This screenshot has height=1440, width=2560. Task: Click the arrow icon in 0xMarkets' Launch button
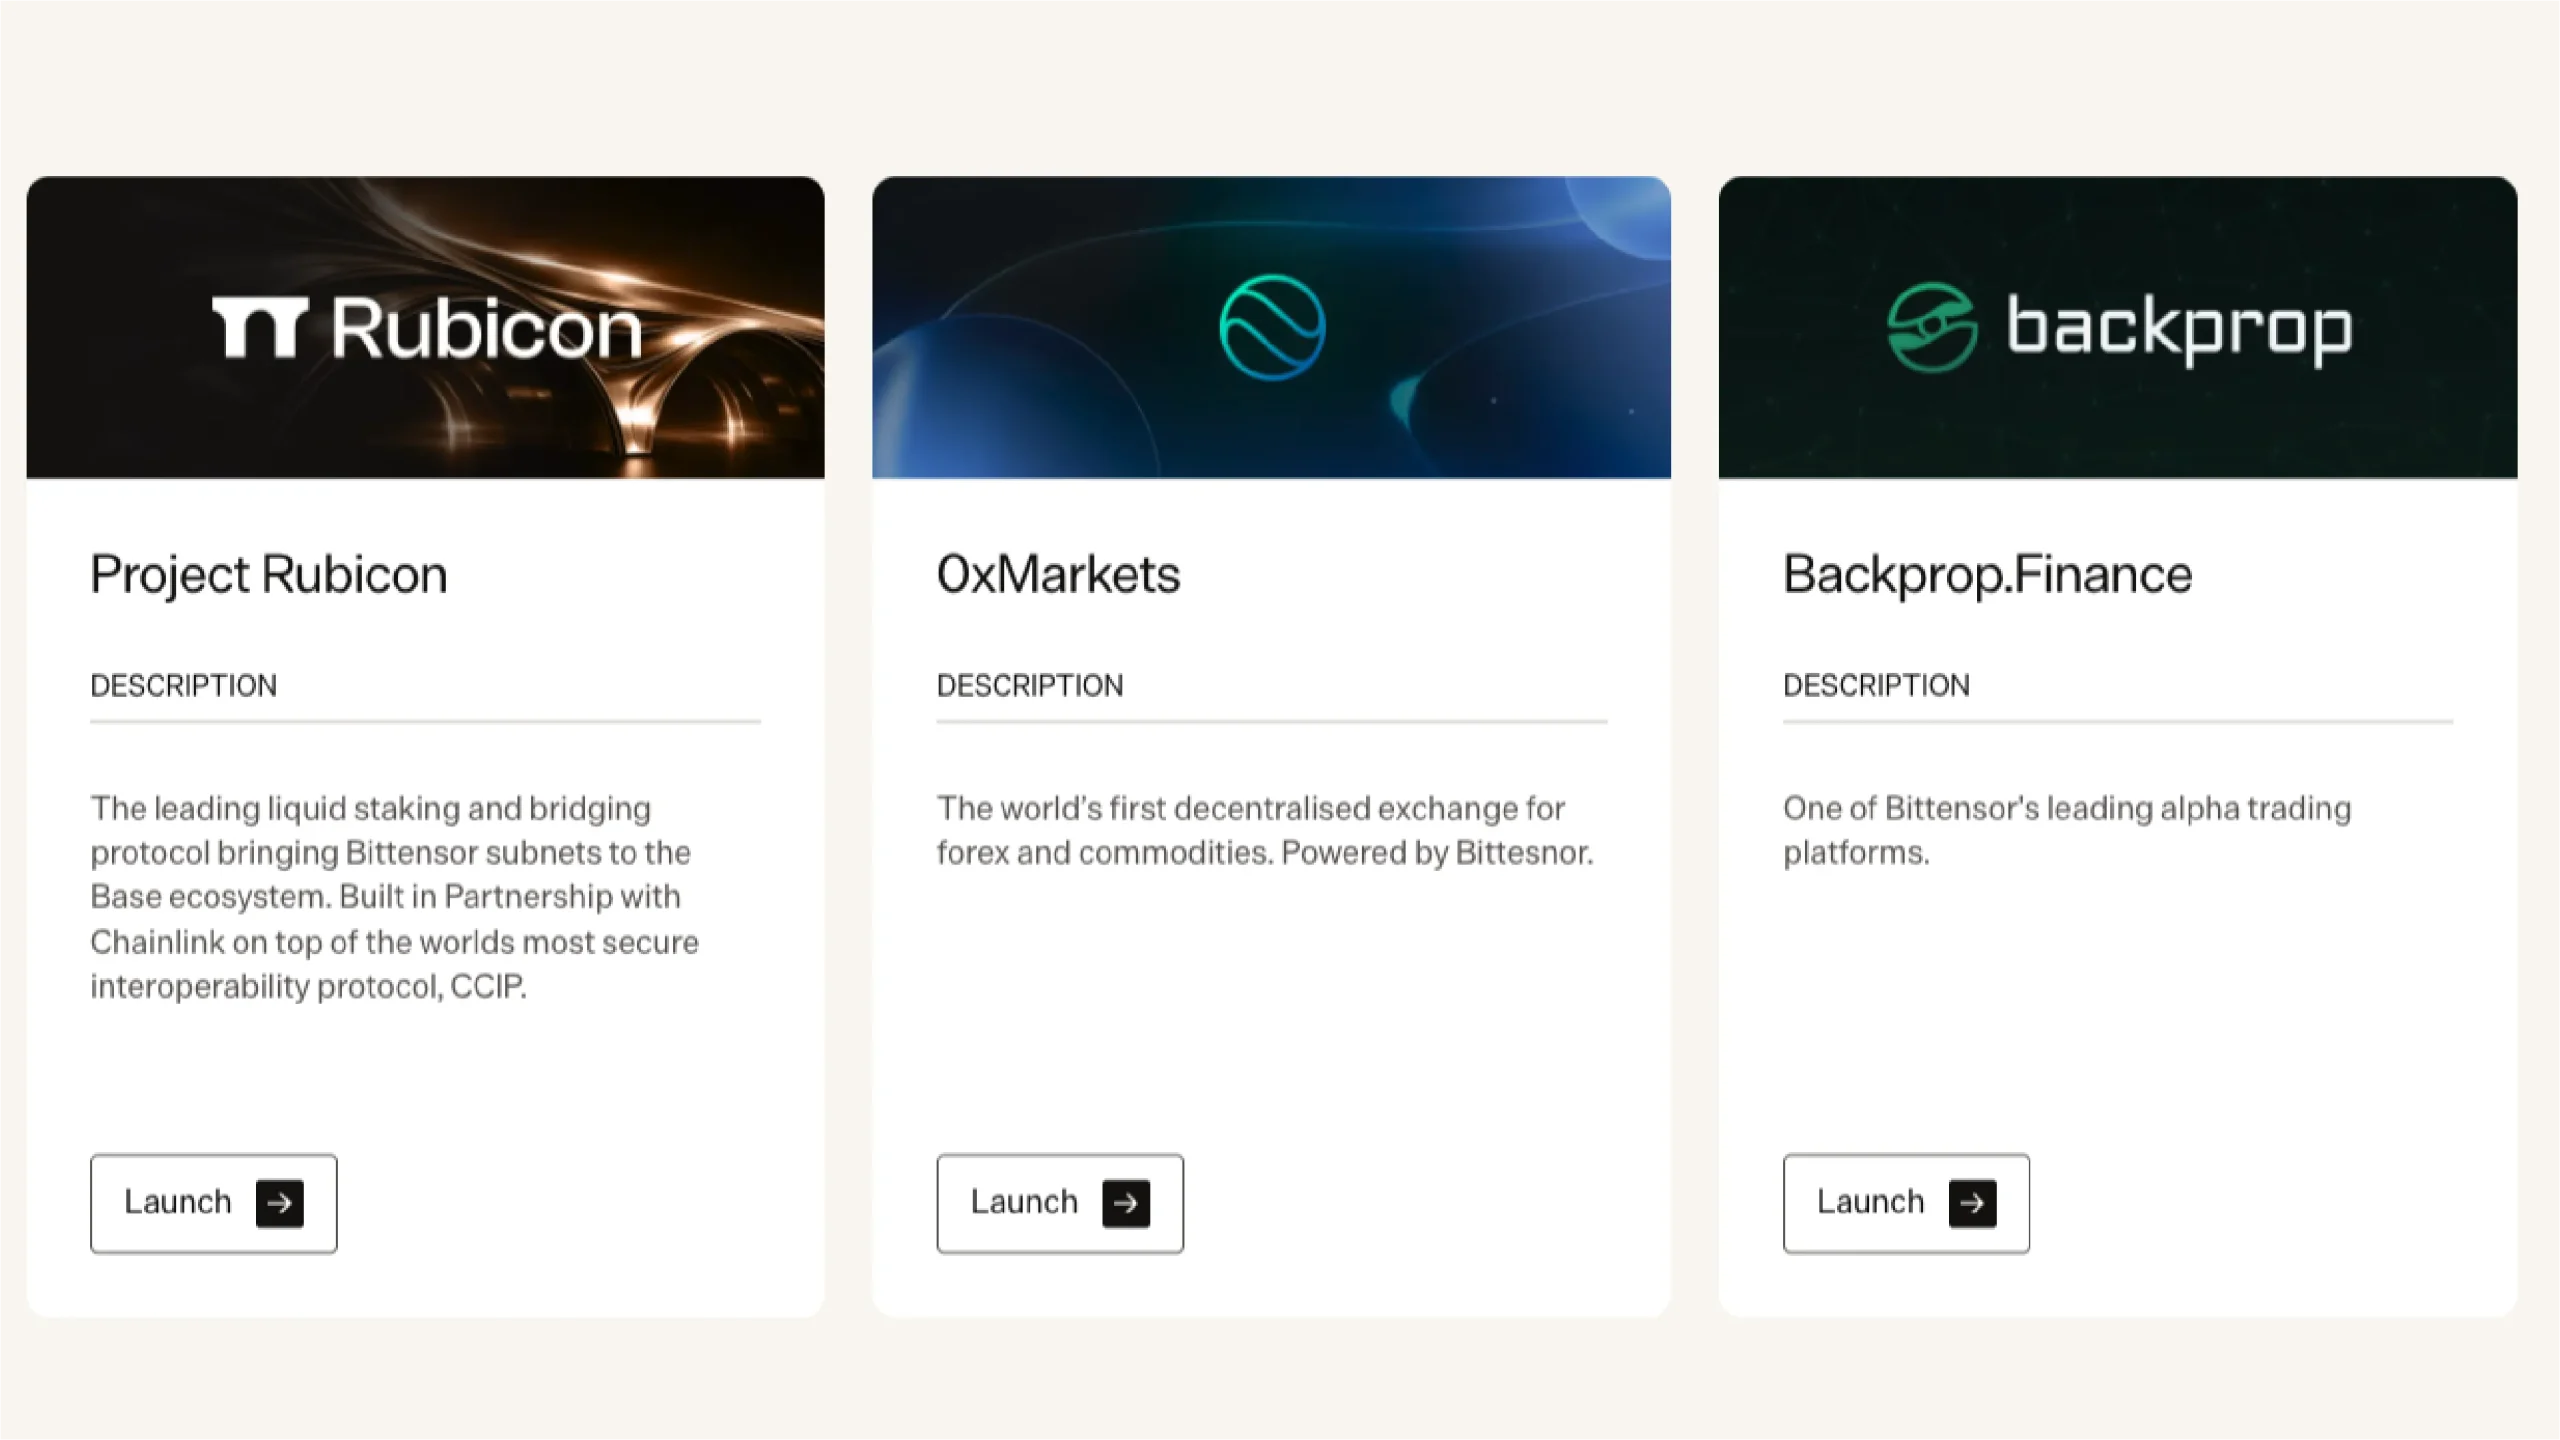pyautogui.click(x=1126, y=1203)
